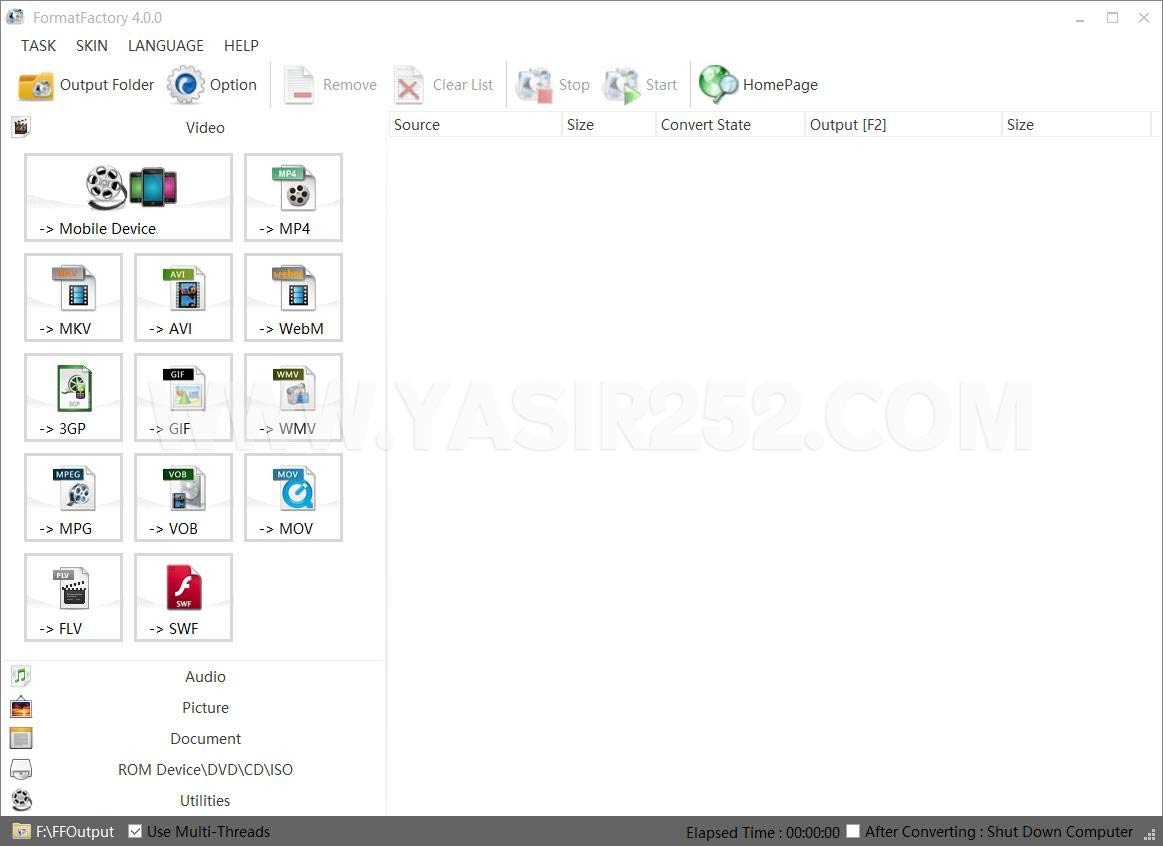Open the SWF converter
Viewport: 1163px width, 846px height.
tap(183, 597)
